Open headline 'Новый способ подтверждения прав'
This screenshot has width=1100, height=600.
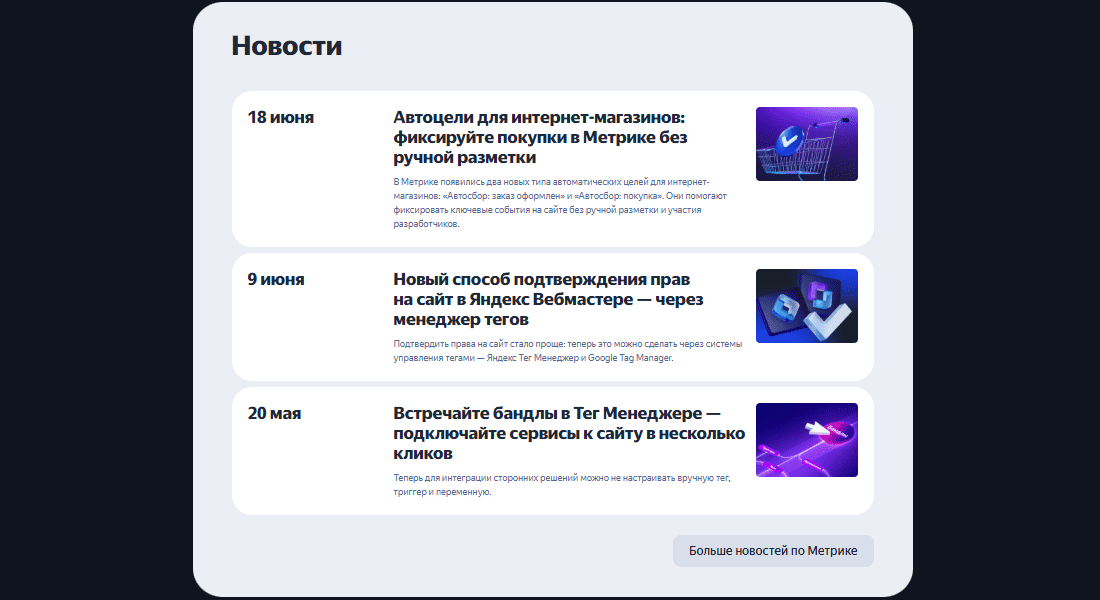pyautogui.click(x=548, y=299)
